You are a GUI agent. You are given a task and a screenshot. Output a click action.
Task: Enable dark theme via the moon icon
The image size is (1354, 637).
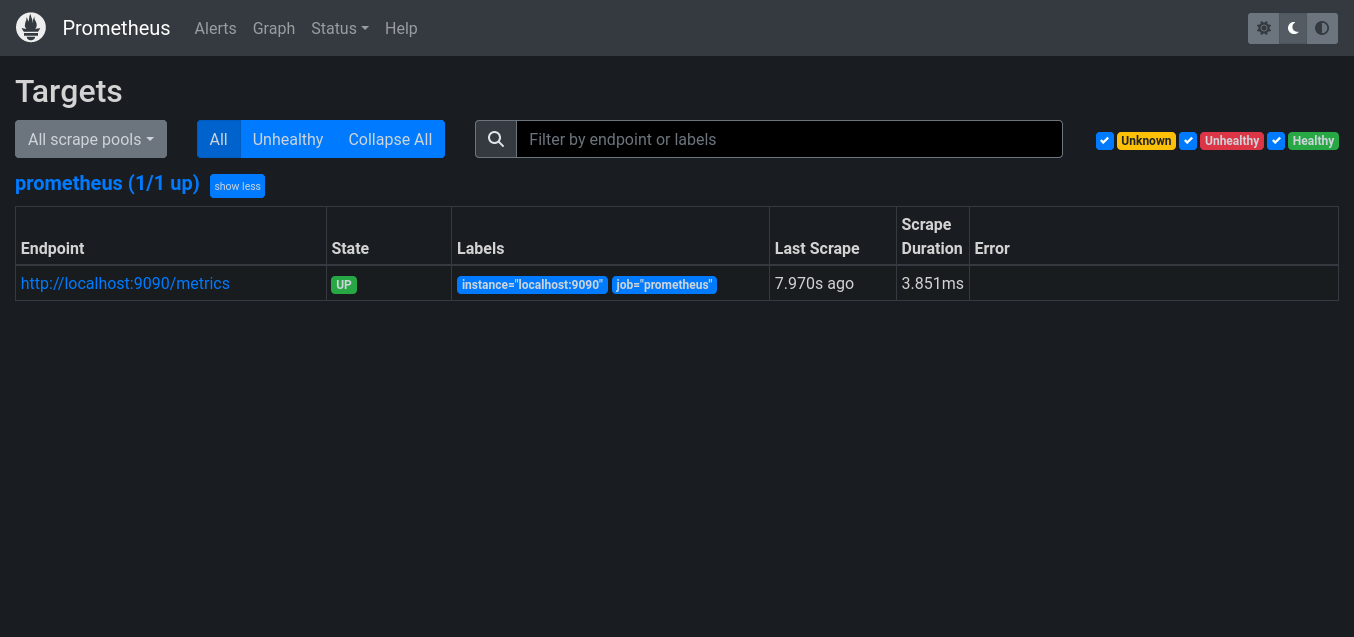[1292, 28]
